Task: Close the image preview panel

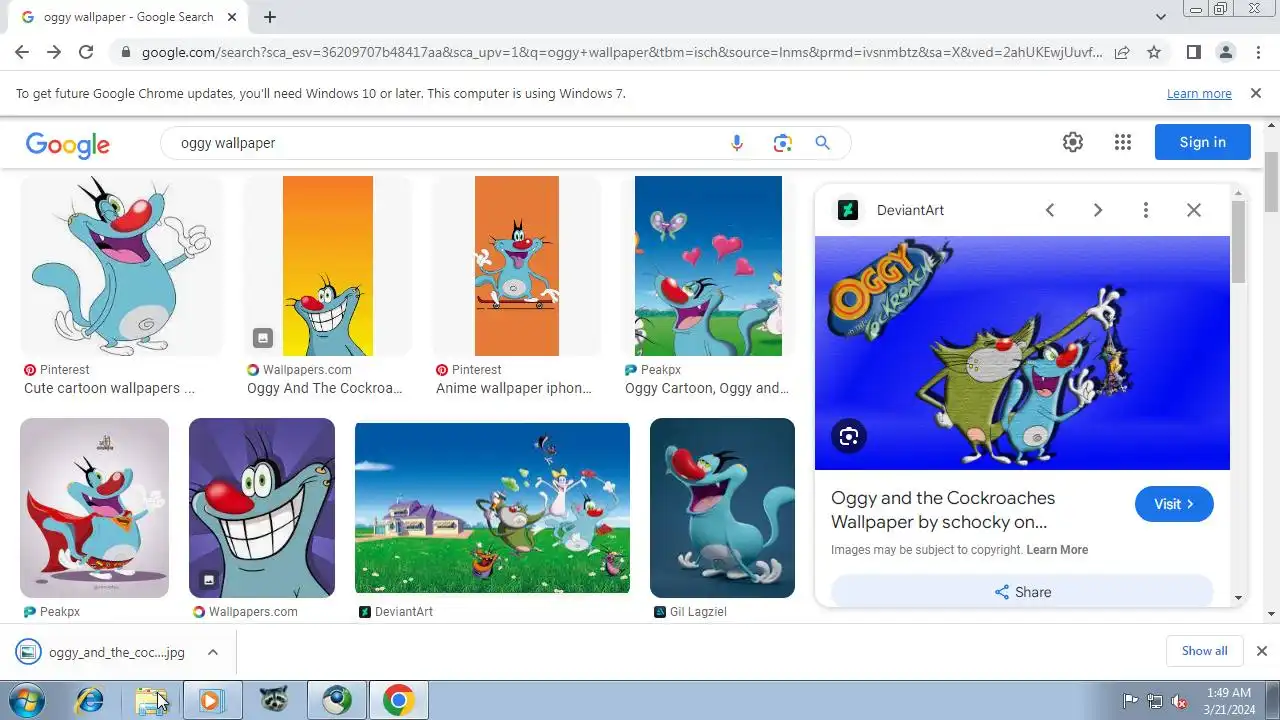Action: (1194, 210)
